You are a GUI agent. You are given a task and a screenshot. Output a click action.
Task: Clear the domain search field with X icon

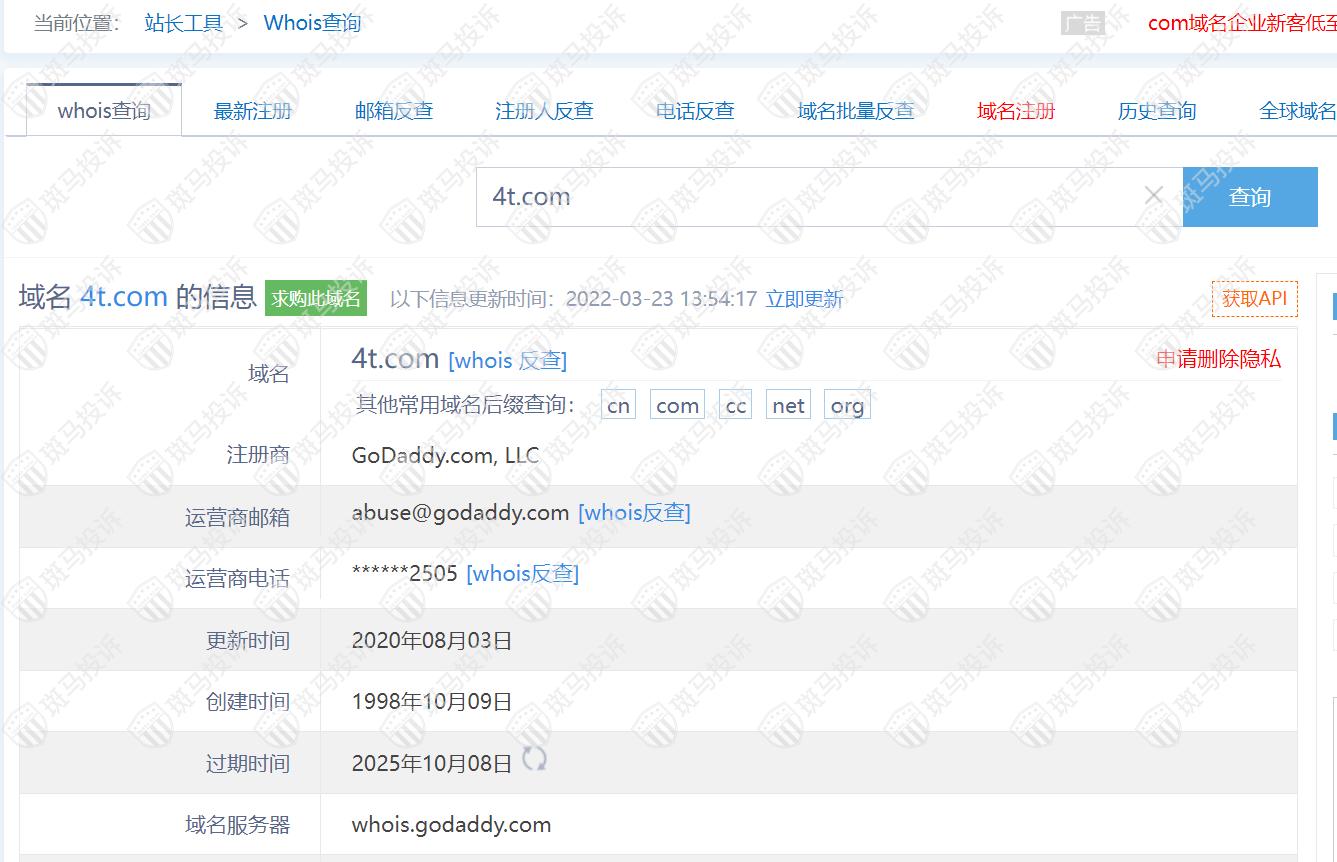(1153, 196)
